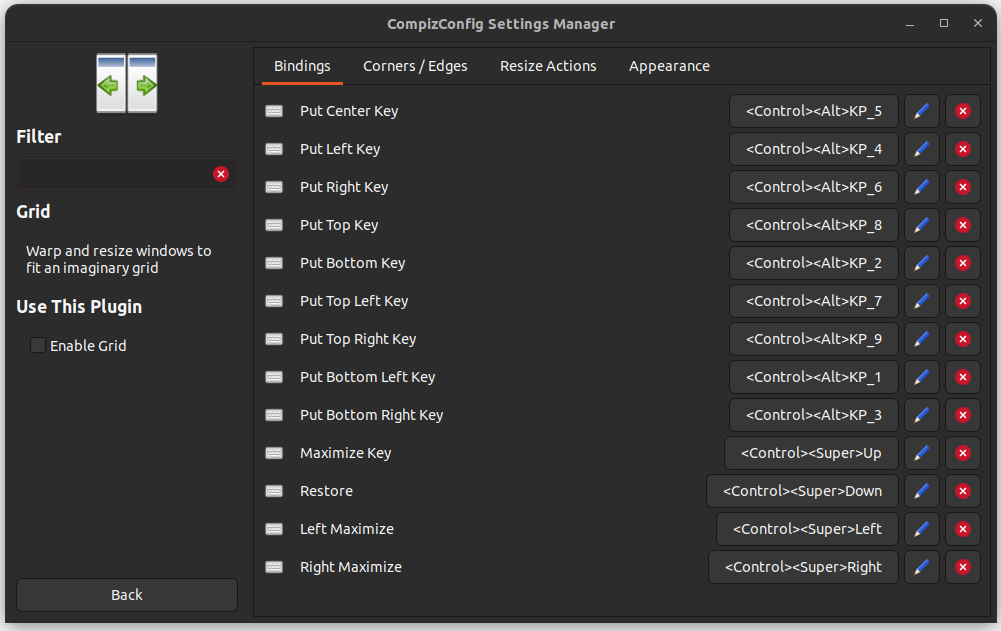Click pencil icon for Restore binding
Image resolution: width=1001 pixels, height=631 pixels.
tap(922, 491)
